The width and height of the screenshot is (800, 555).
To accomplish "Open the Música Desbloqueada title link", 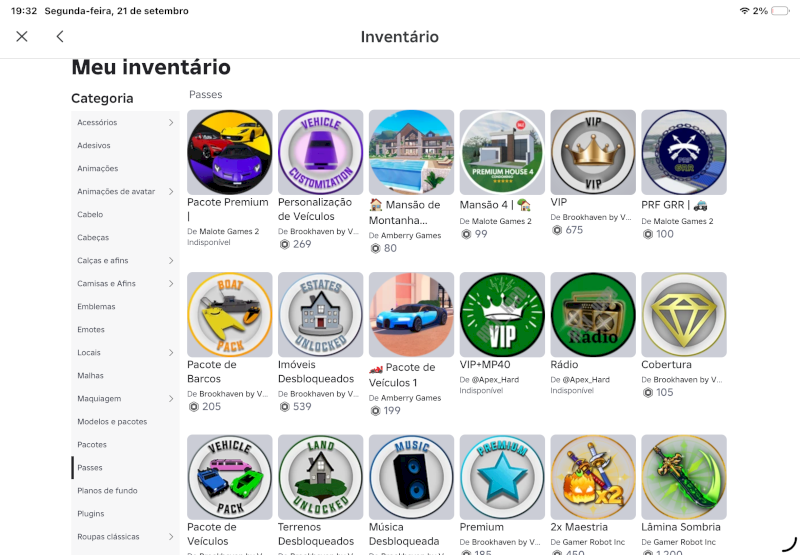I will [x=404, y=534].
